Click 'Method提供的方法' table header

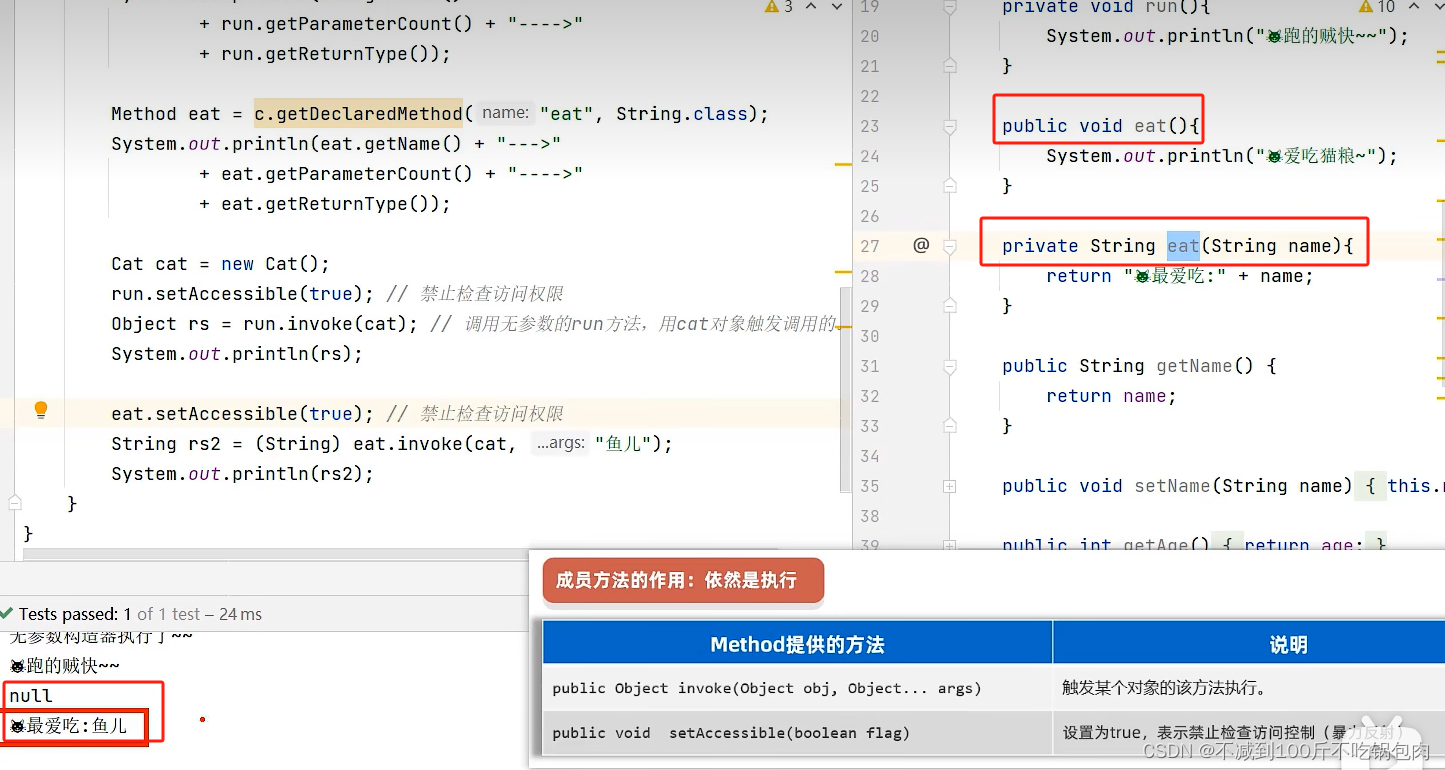[797, 645]
